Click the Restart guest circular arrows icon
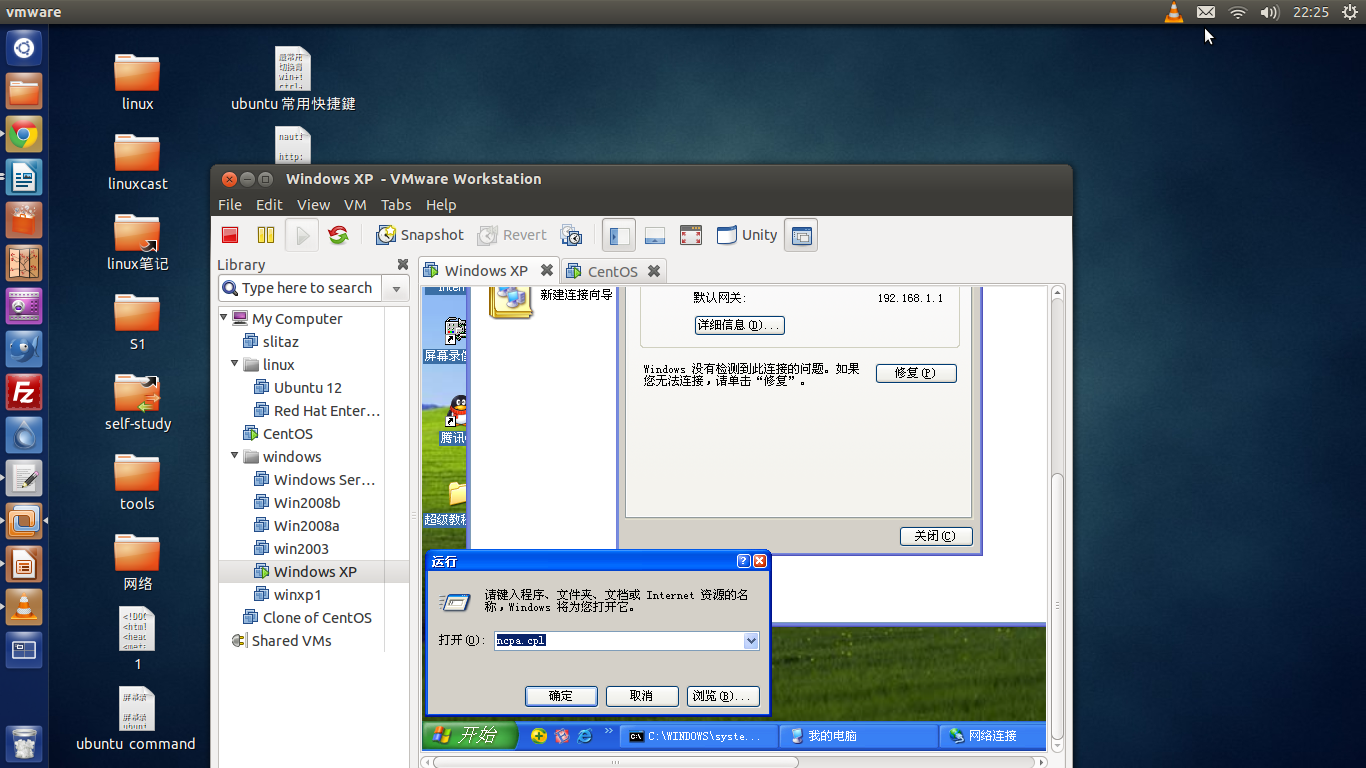1366x768 pixels. pyautogui.click(x=338, y=235)
